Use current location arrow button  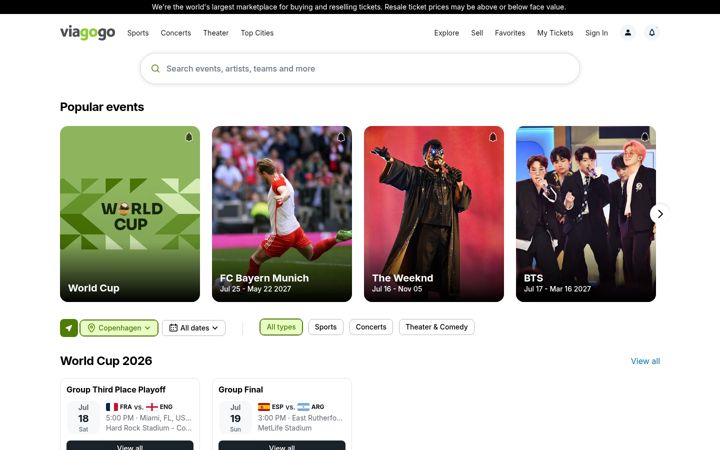69,328
